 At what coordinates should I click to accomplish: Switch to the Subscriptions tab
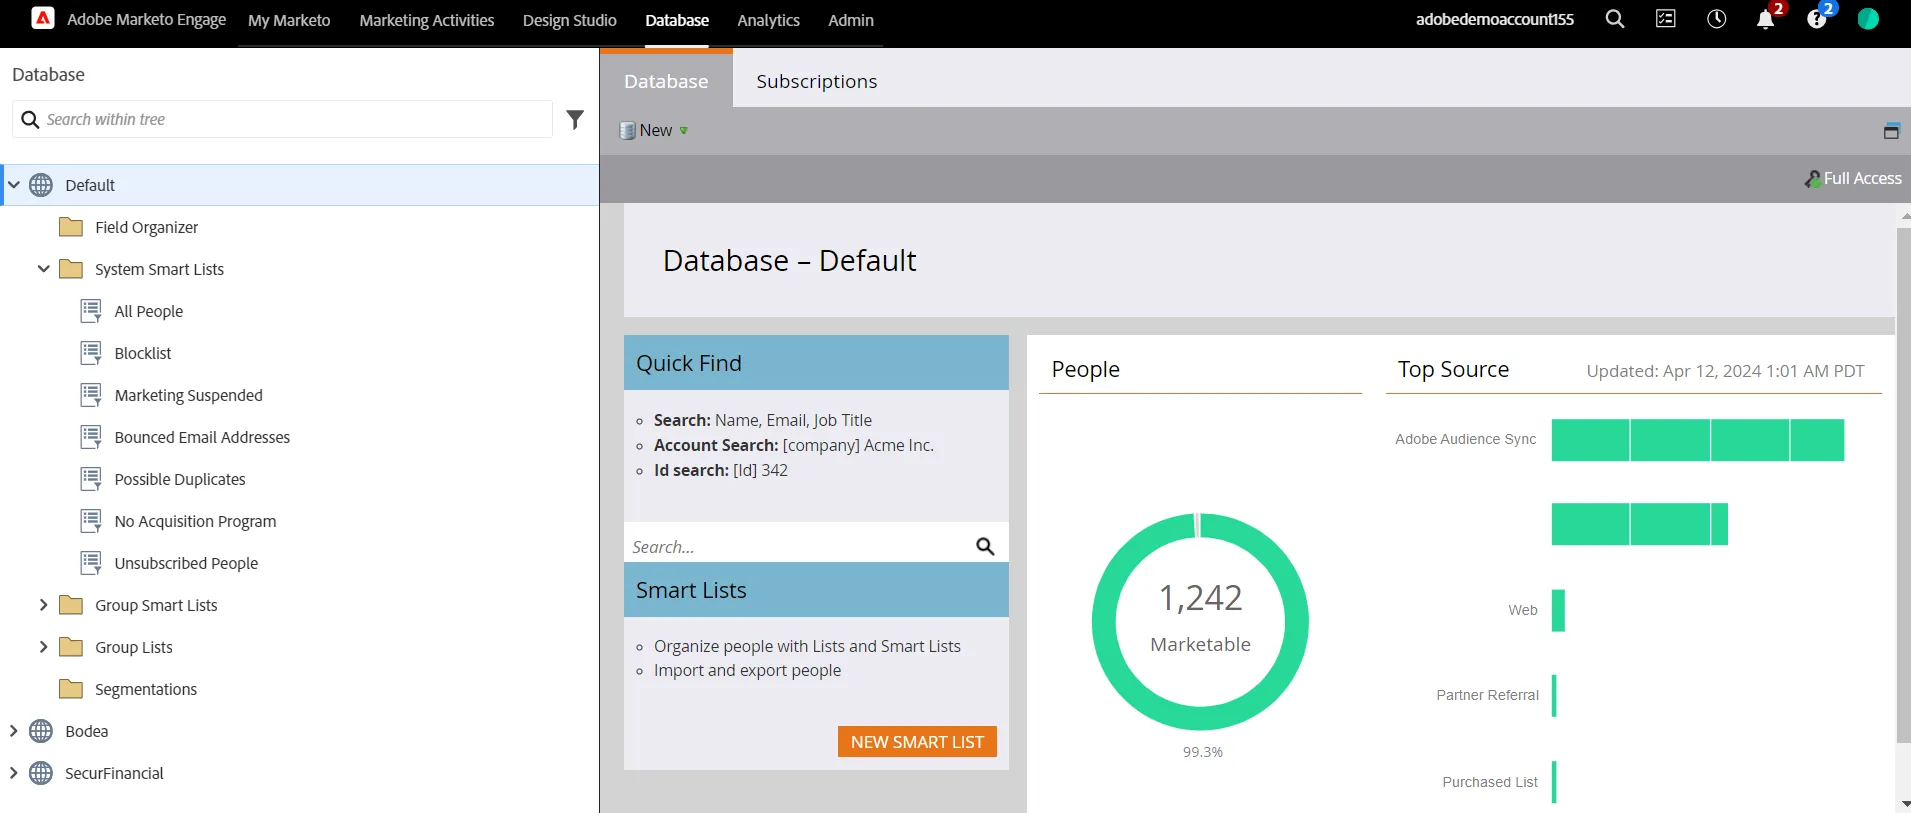pyautogui.click(x=817, y=81)
